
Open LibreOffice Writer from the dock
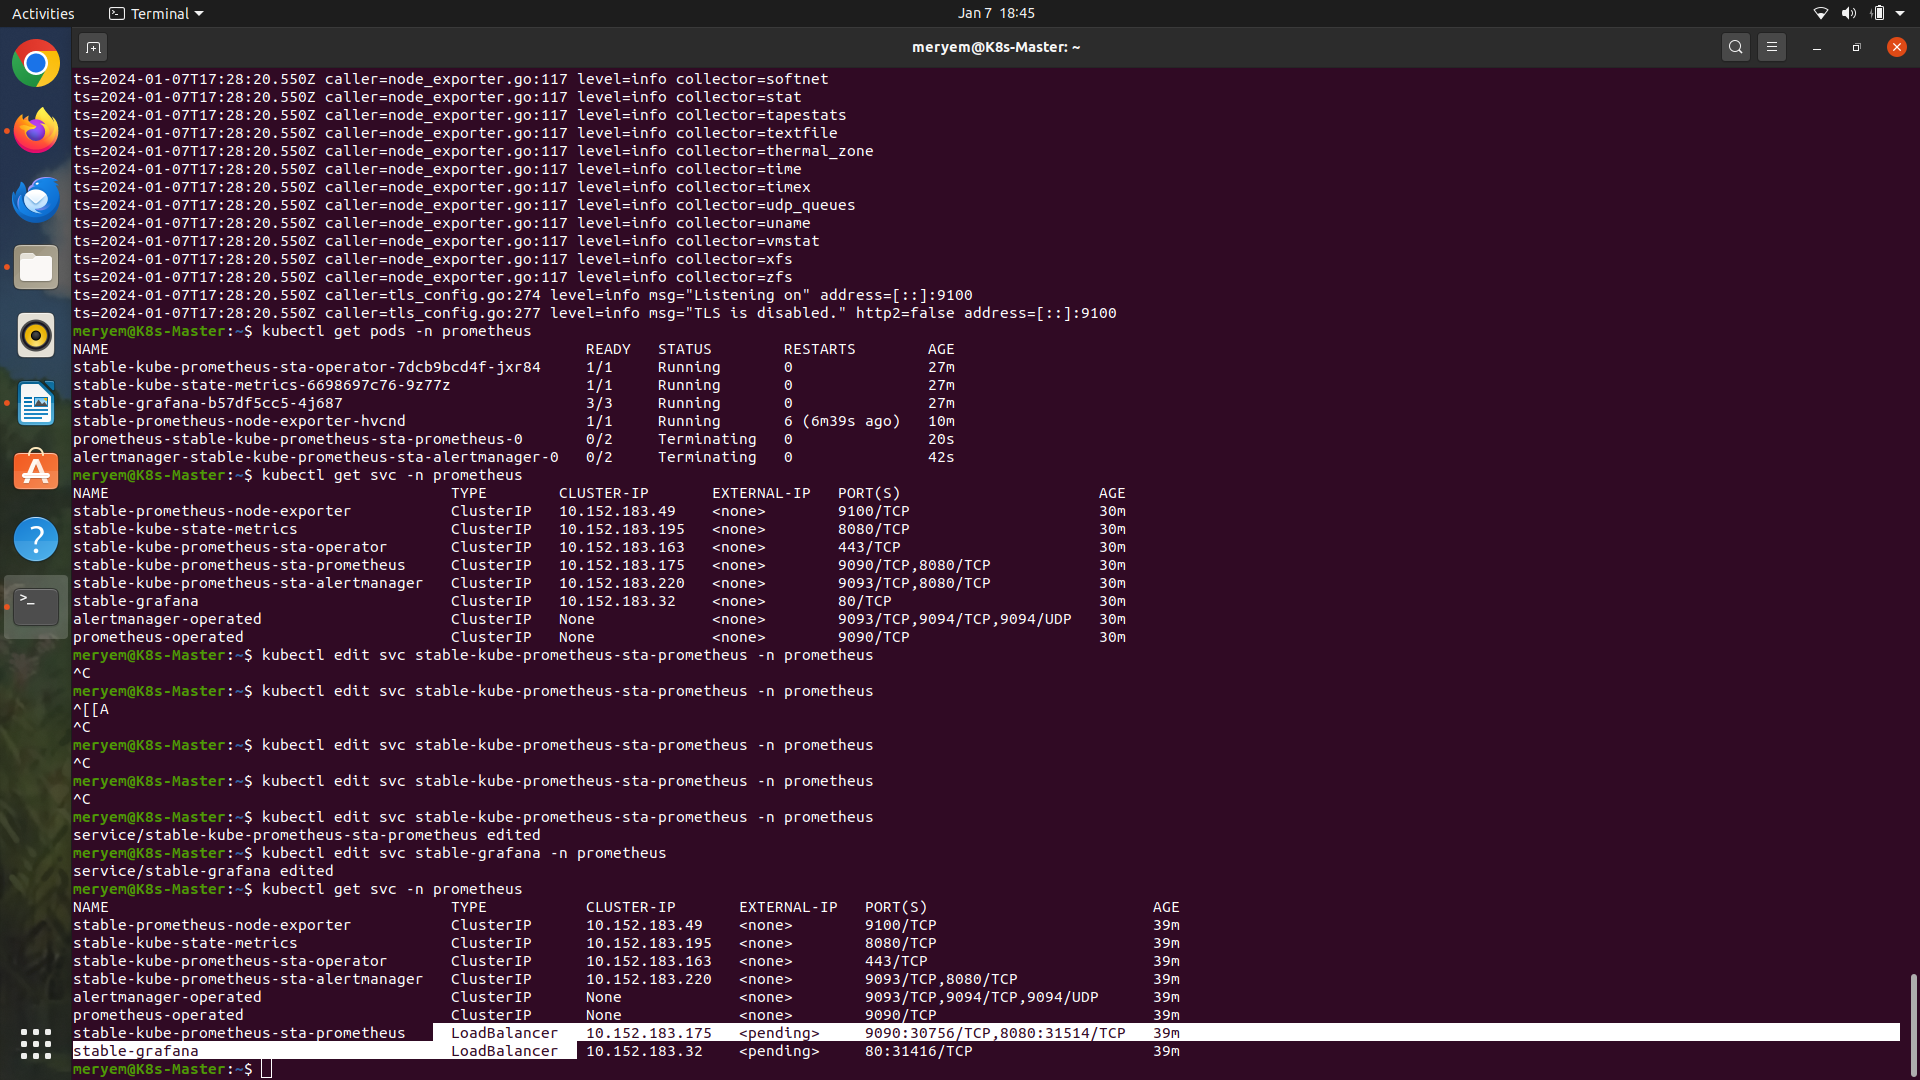coord(36,403)
